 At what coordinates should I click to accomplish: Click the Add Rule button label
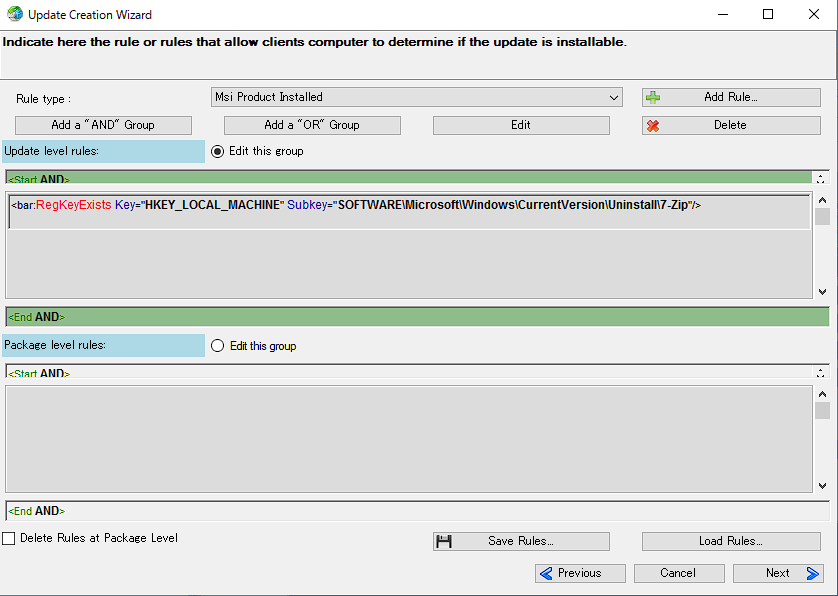point(731,97)
